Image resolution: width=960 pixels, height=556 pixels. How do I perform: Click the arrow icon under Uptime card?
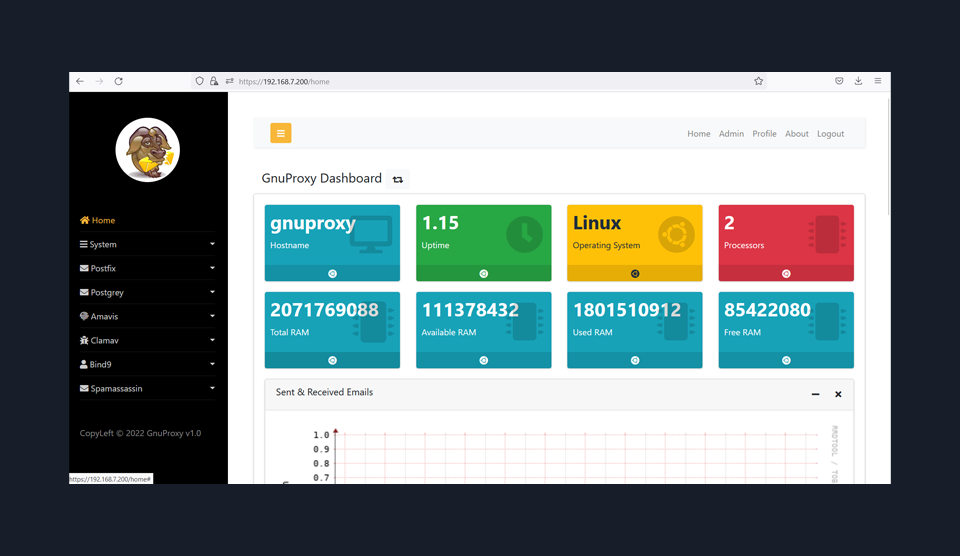[483, 273]
